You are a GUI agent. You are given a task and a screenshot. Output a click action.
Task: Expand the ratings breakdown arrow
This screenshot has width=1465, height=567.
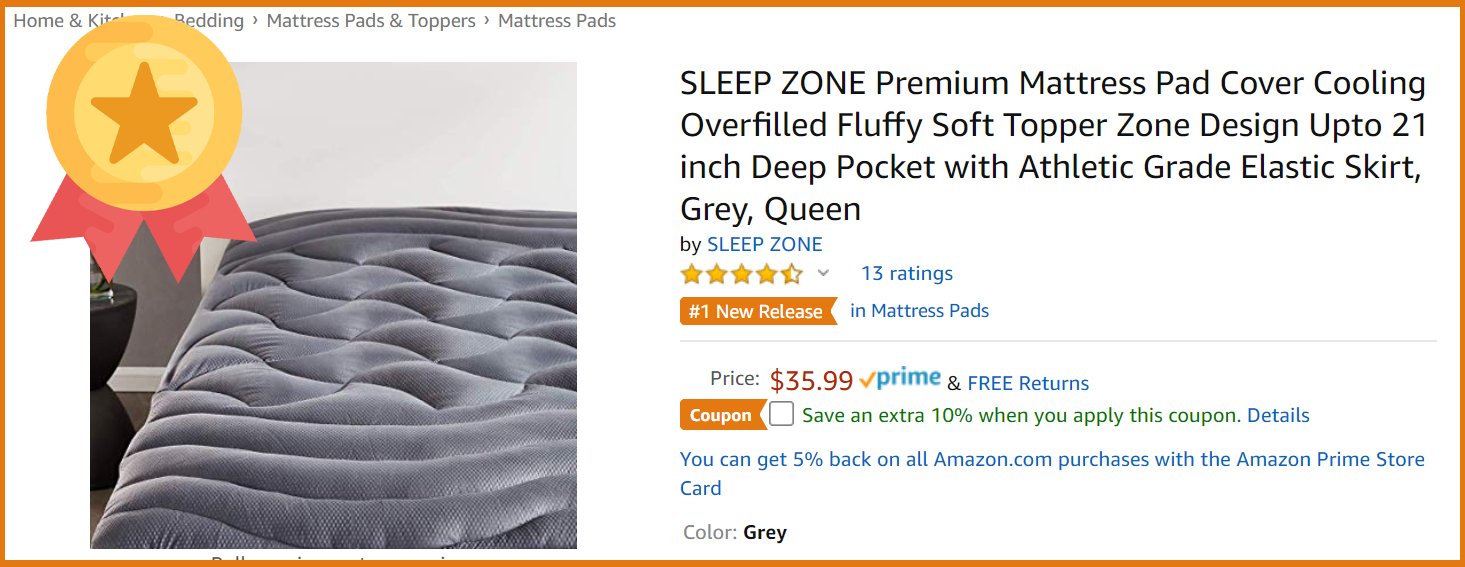click(823, 273)
